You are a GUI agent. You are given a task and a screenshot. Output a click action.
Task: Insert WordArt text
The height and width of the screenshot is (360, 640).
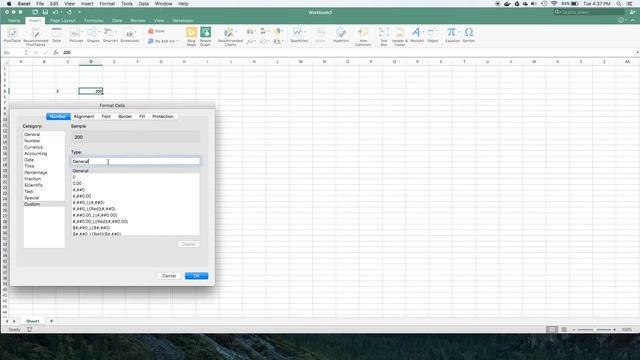416,36
